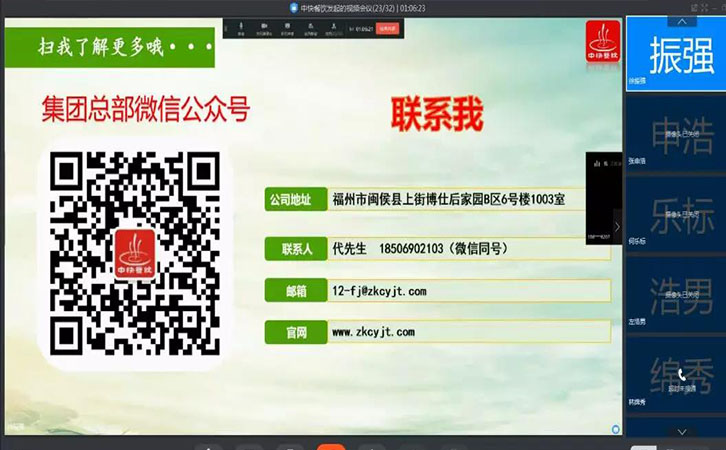Select the 绵秀 participant tile
The height and width of the screenshot is (450, 726).
pos(676,375)
